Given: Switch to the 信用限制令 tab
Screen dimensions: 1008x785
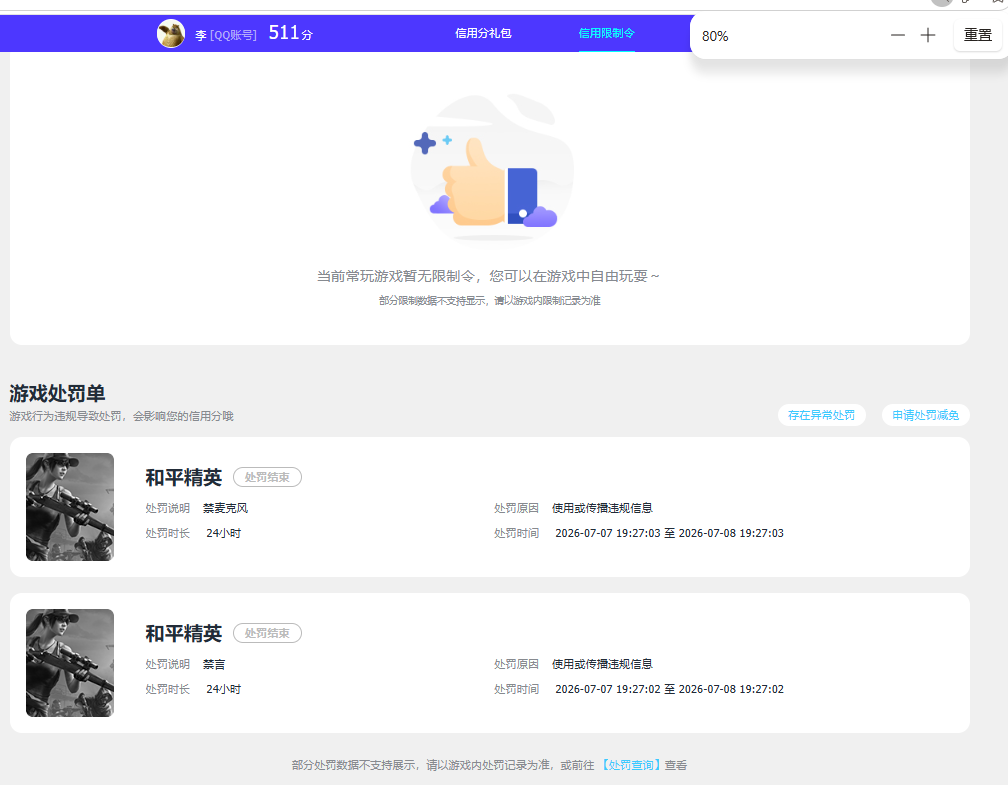Looking at the screenshot, I should tap(606, 33).
